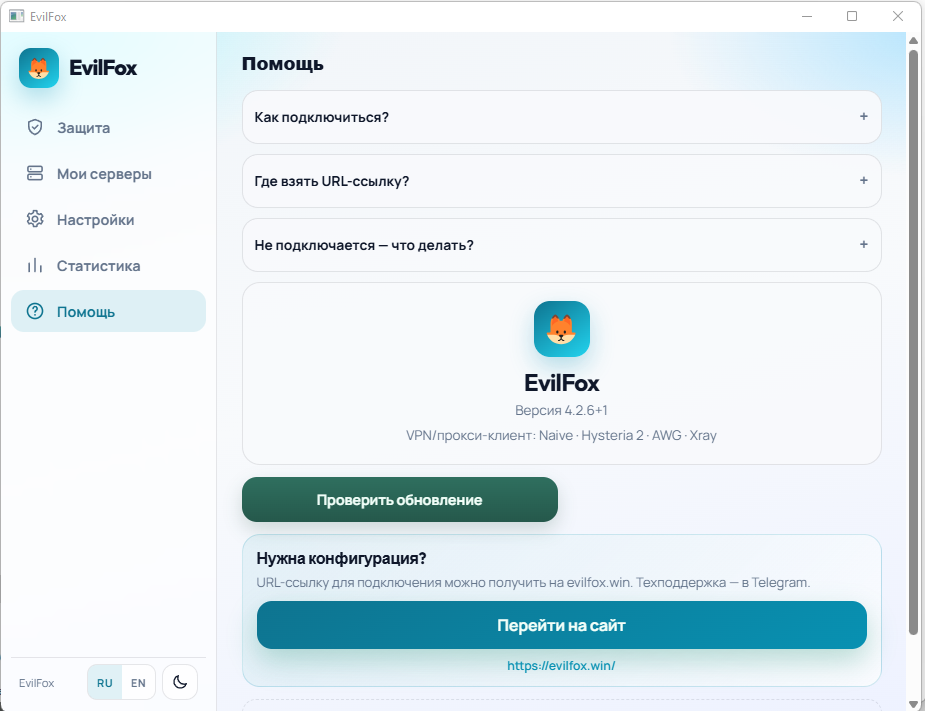The height and width of the screenshot is (711, 925).
Task: Click the Помощь page heading
Action: point(283,64)
